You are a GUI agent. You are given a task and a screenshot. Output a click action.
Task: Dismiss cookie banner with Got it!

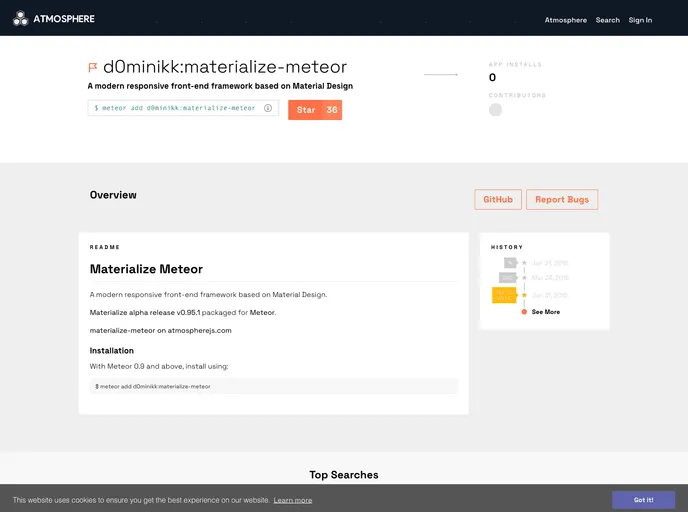point(644,500)
